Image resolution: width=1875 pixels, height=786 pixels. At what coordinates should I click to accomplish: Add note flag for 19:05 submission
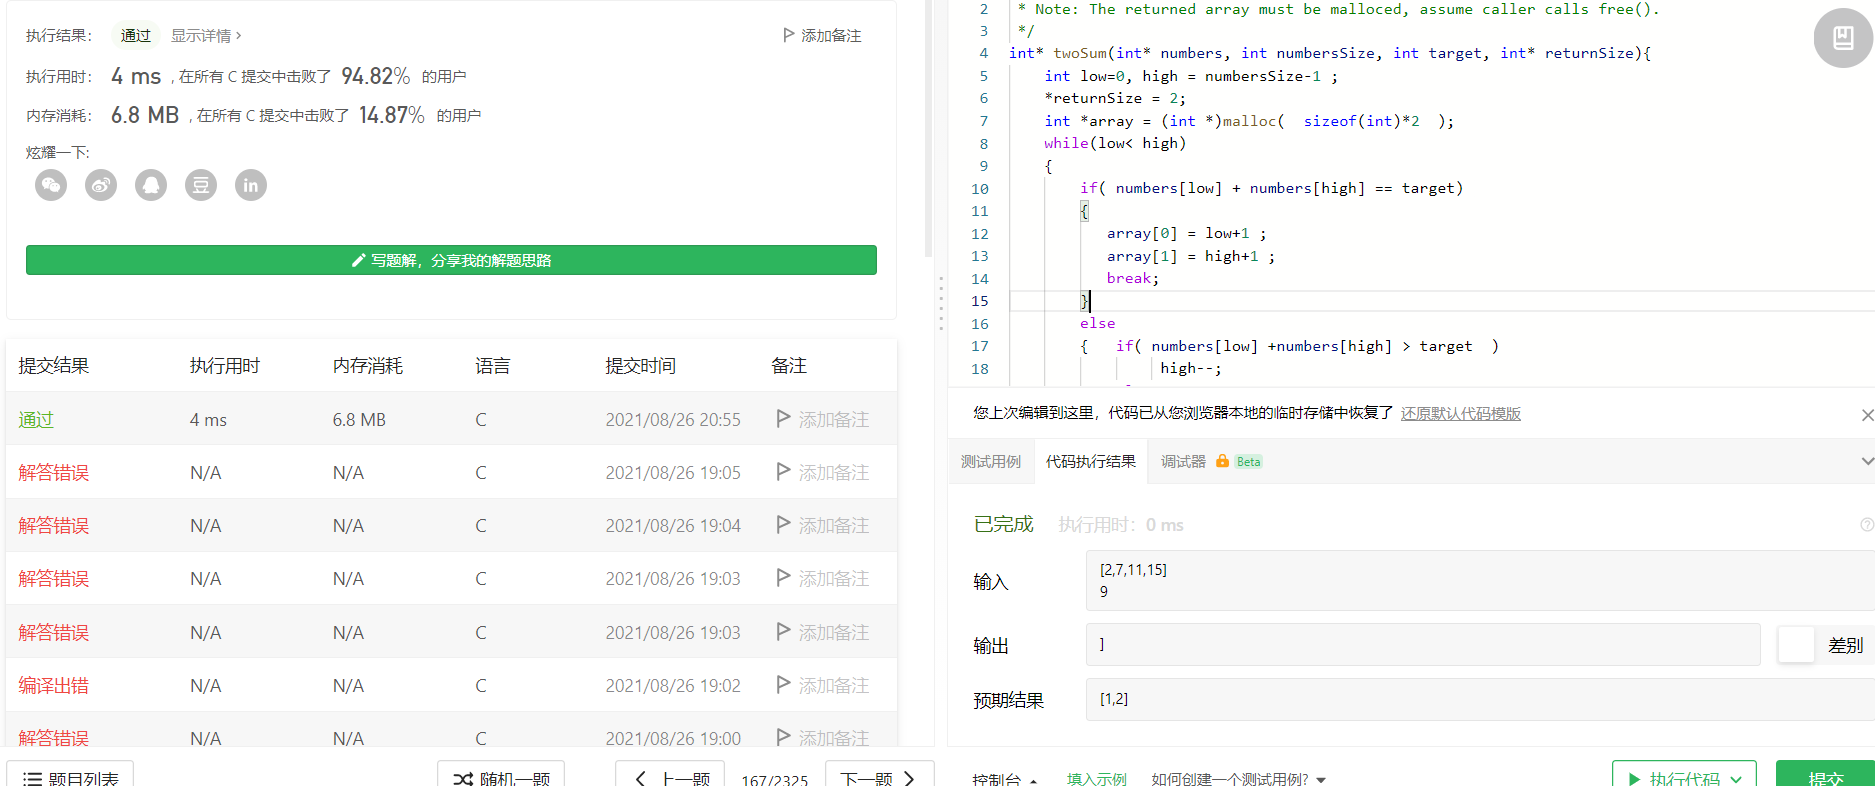(784, 472)
